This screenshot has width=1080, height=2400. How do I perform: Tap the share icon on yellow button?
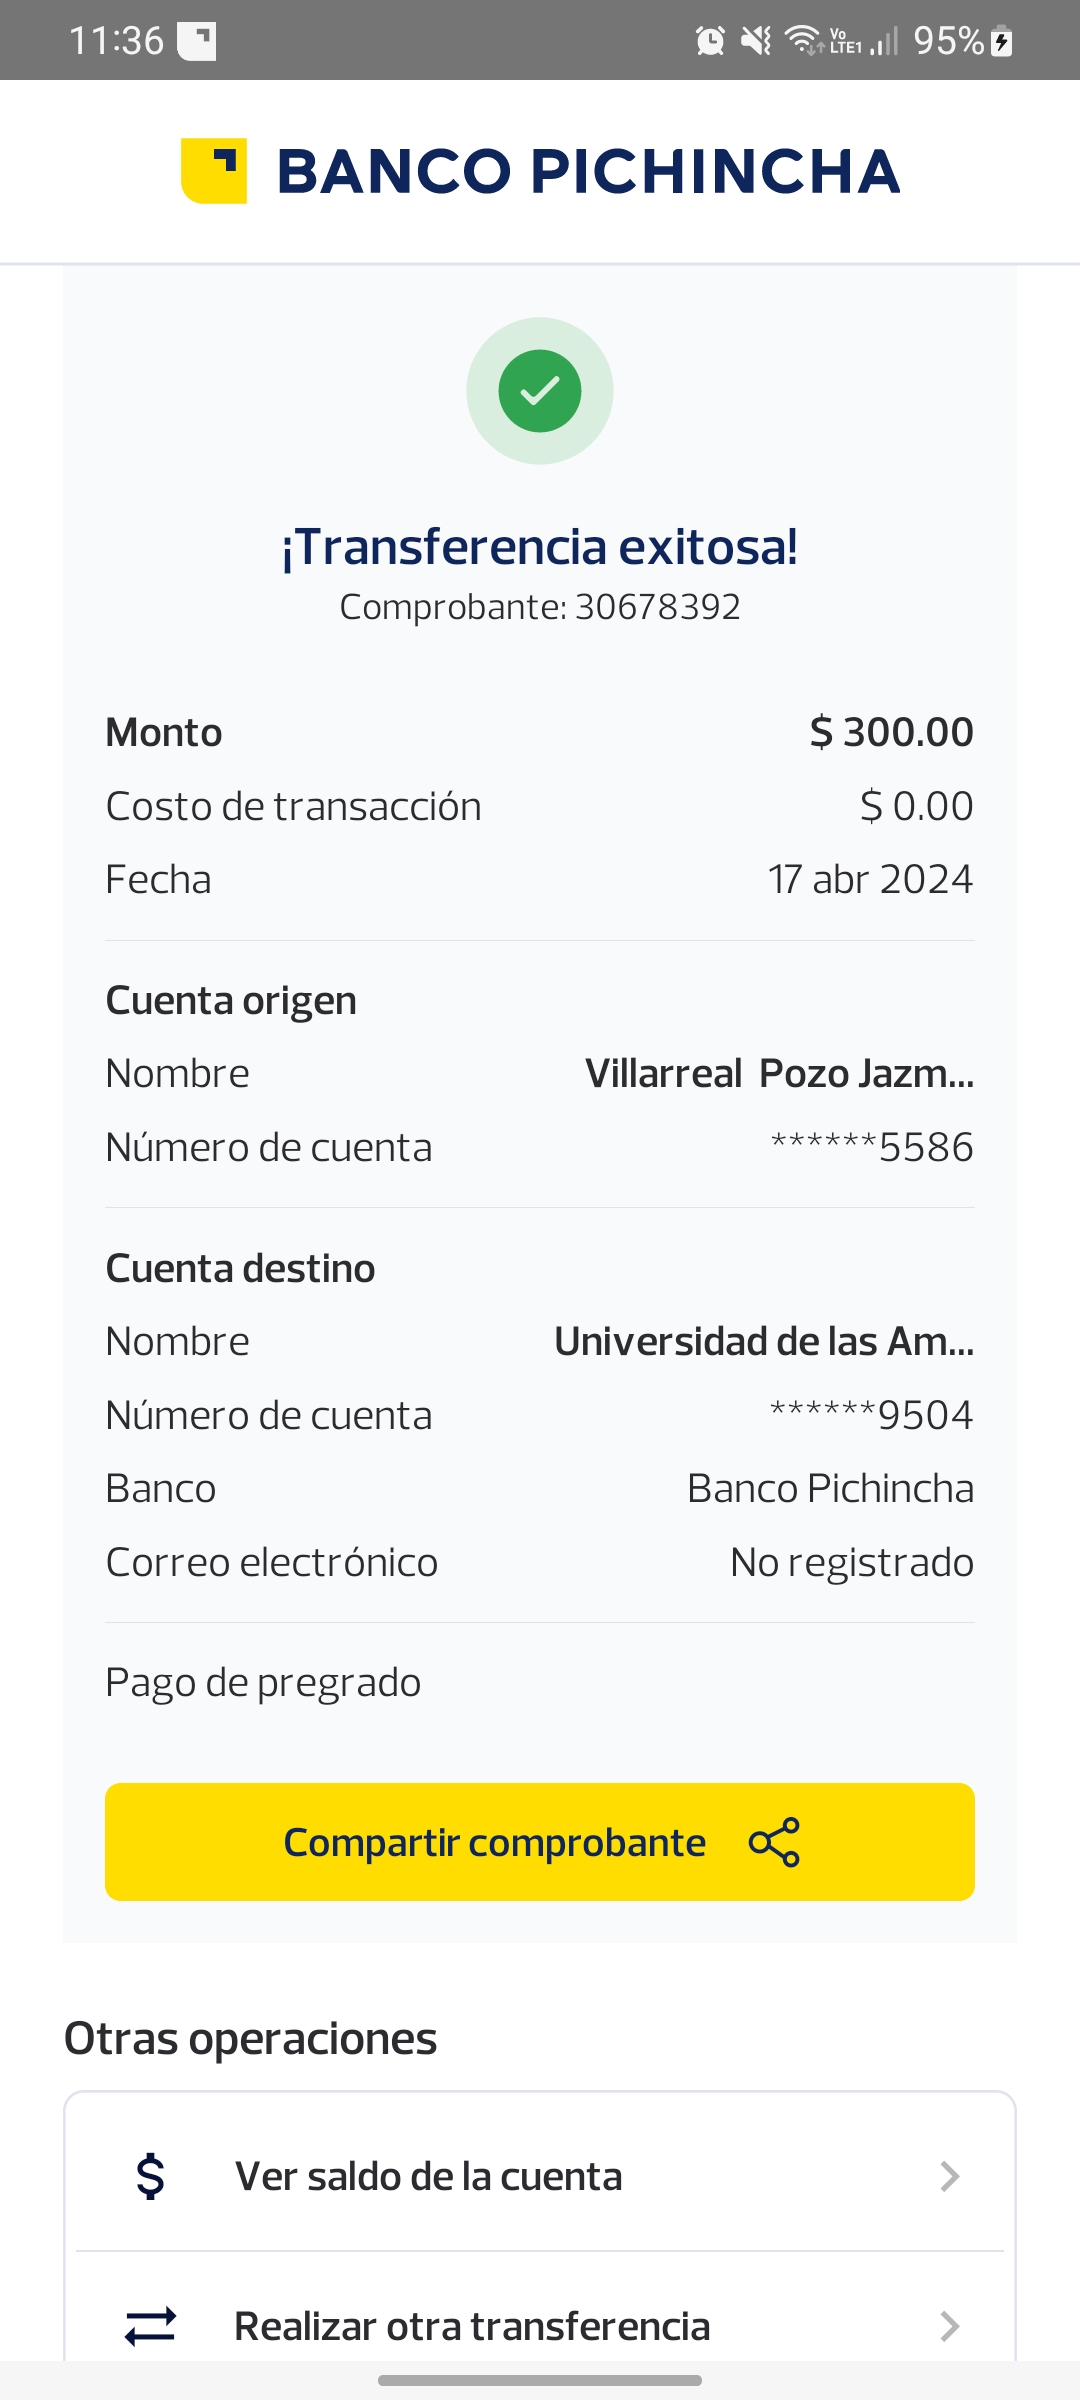click(774, 1842)
